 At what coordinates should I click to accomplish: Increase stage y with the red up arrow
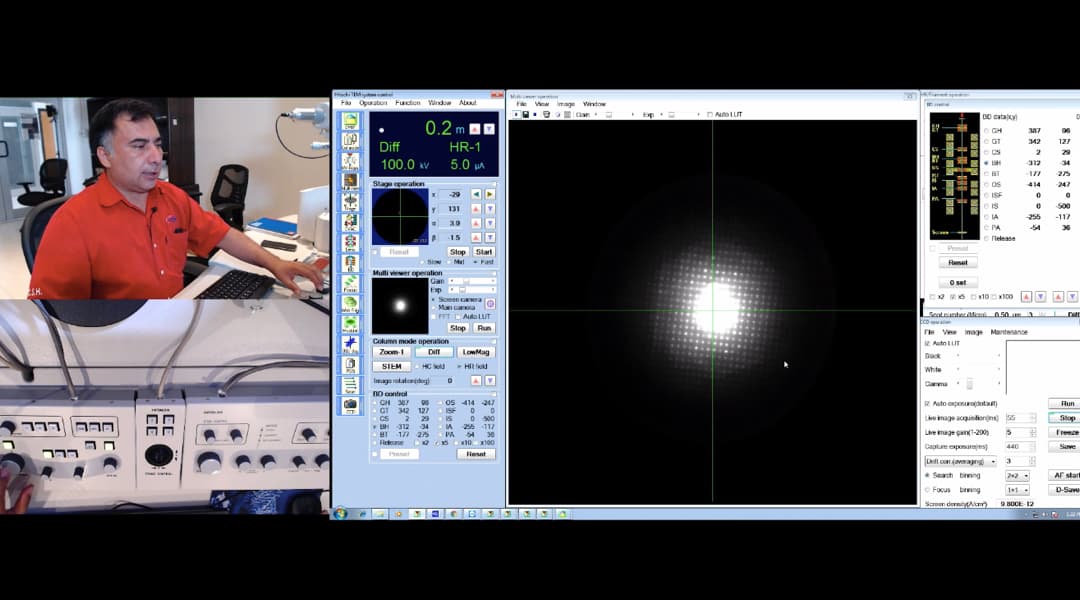(x=476, y=209)
